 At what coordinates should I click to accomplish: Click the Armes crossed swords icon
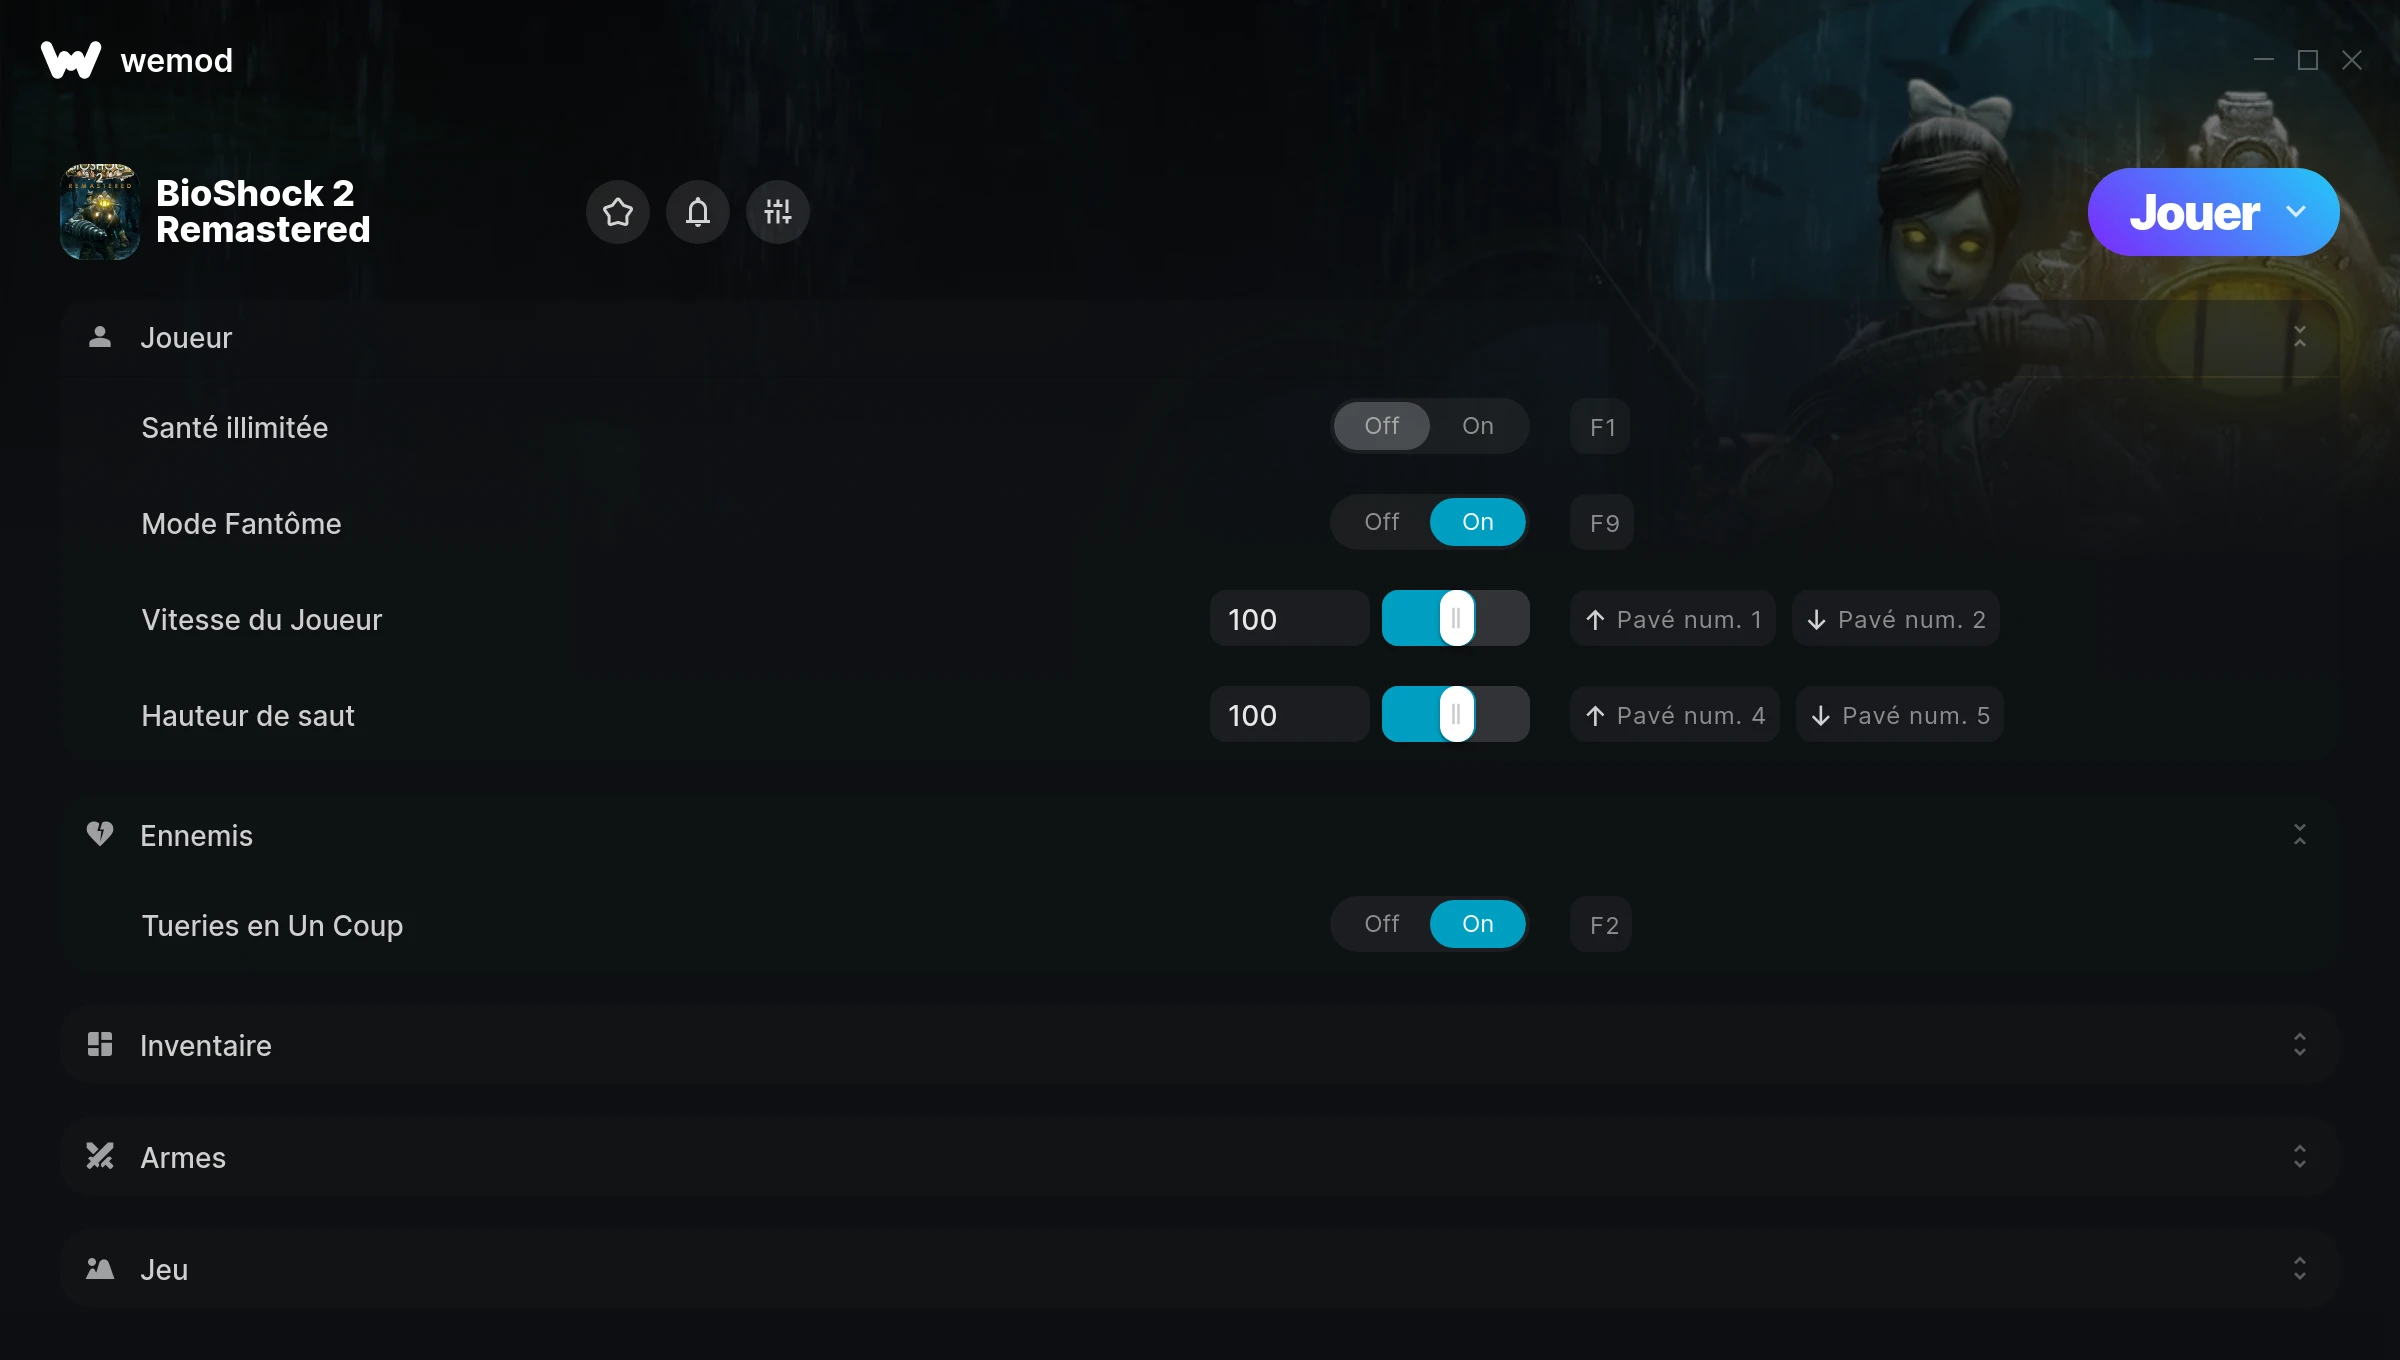pos(100,1156)
